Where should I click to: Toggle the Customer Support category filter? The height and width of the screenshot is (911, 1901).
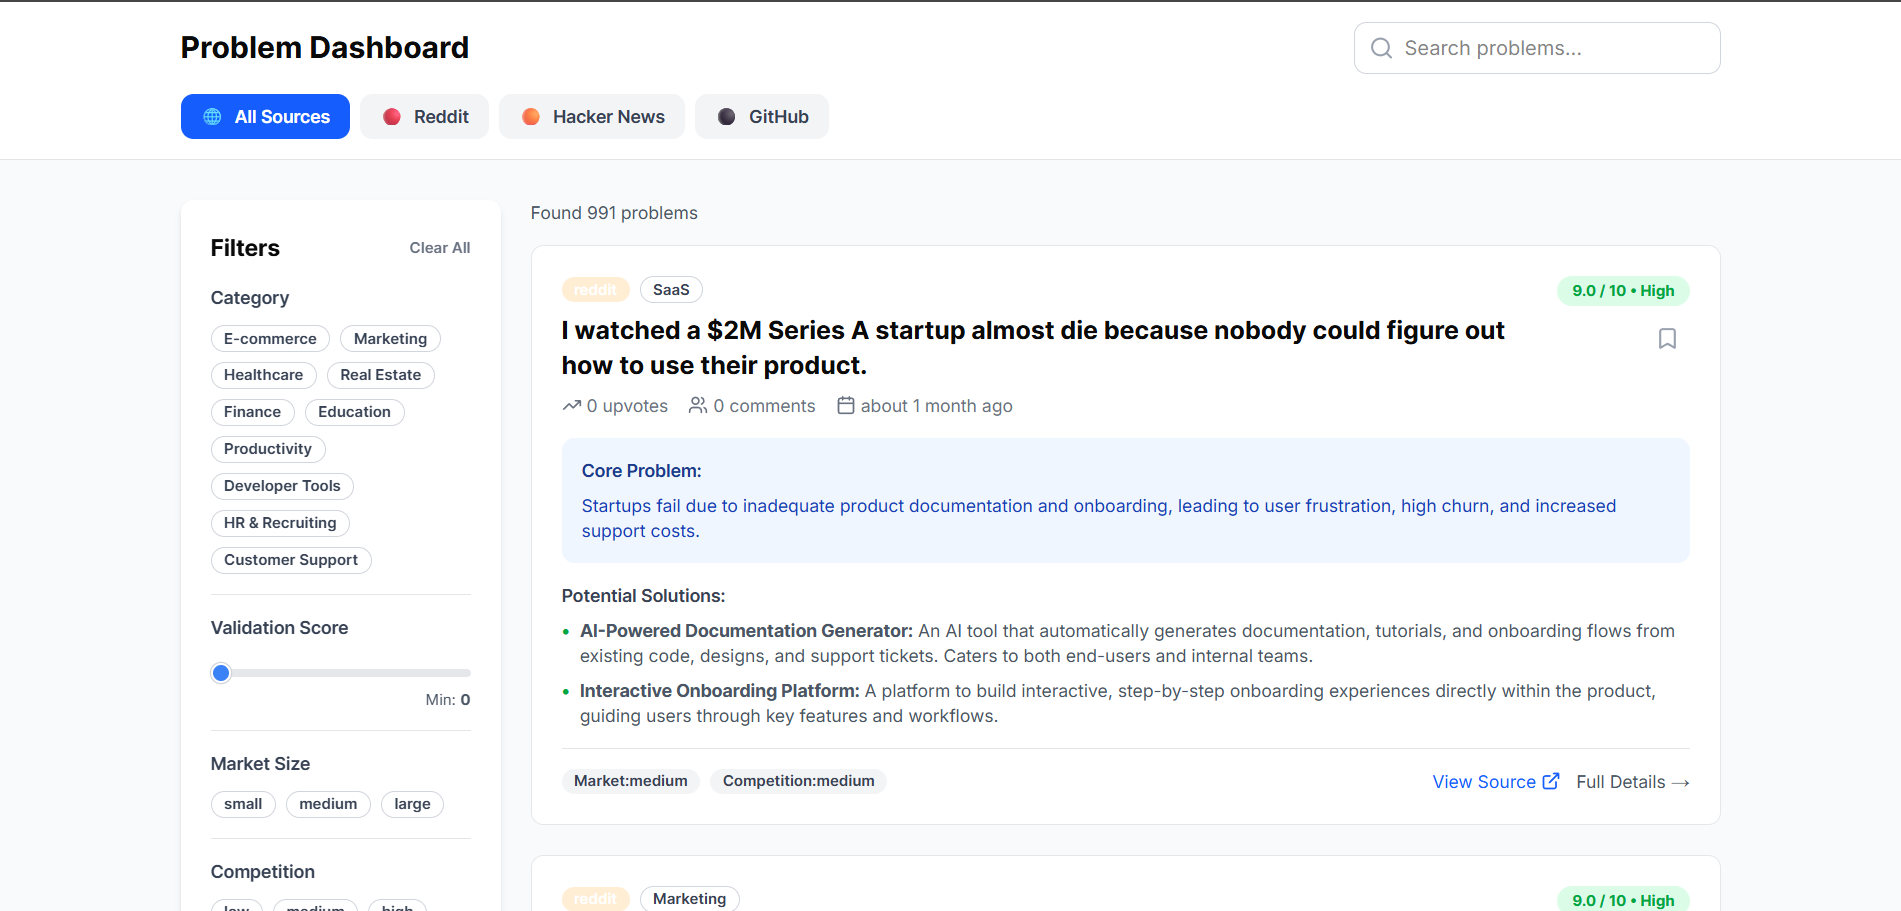pyautogui.click(x=291, y=560)
